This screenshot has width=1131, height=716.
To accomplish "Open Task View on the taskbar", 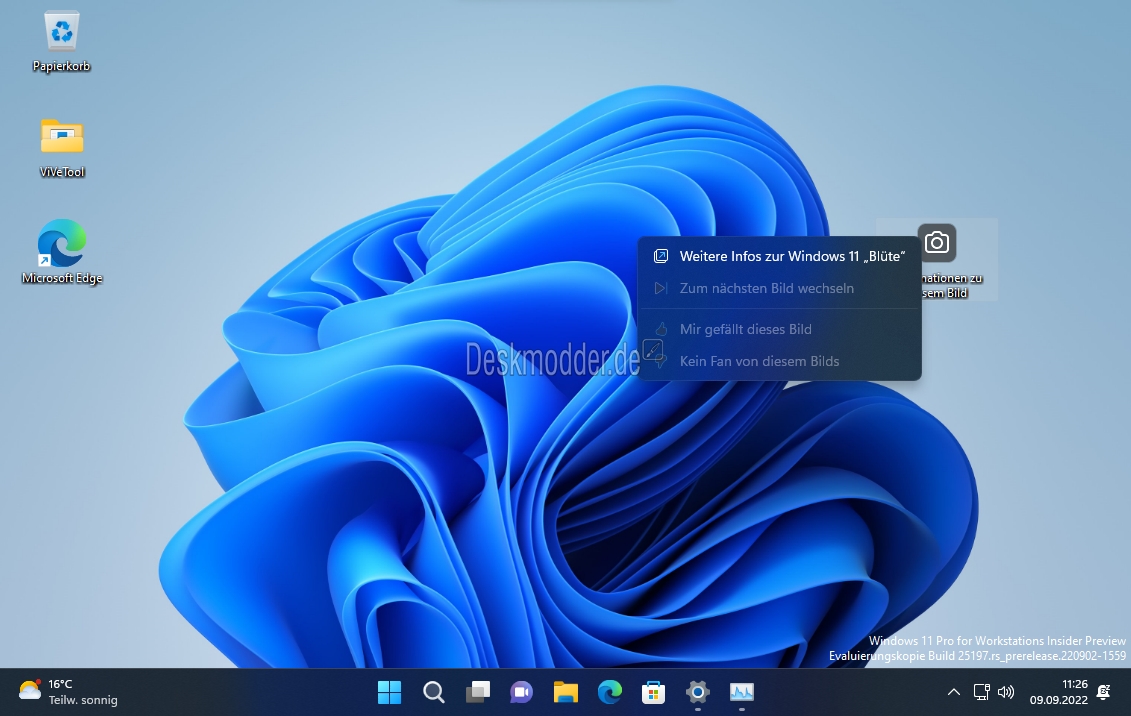I will 478,692.
